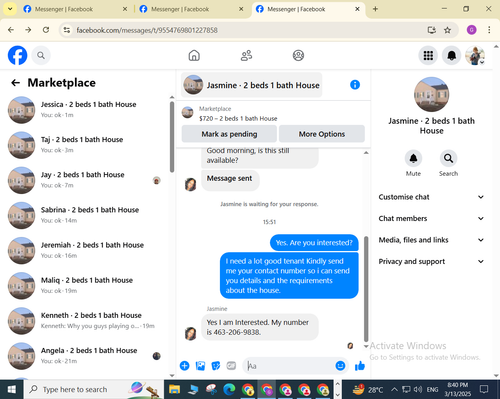
Task: Send a thumbs-up like
Action: (360, 366)
